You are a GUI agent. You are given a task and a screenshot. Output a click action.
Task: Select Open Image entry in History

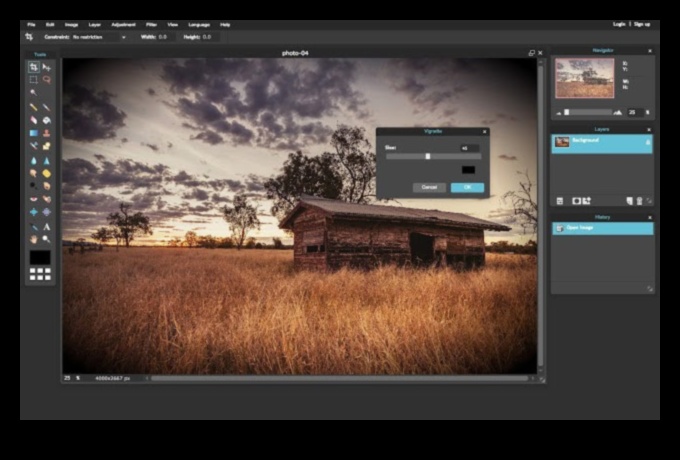point(602,228)
